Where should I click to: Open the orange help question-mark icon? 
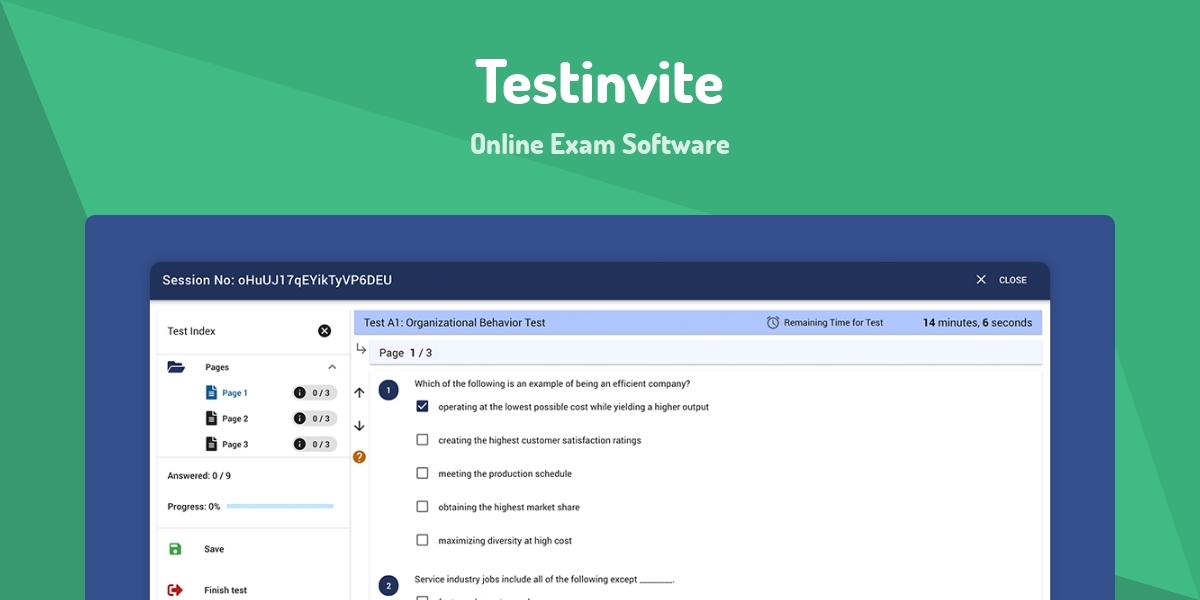point(360,456)
